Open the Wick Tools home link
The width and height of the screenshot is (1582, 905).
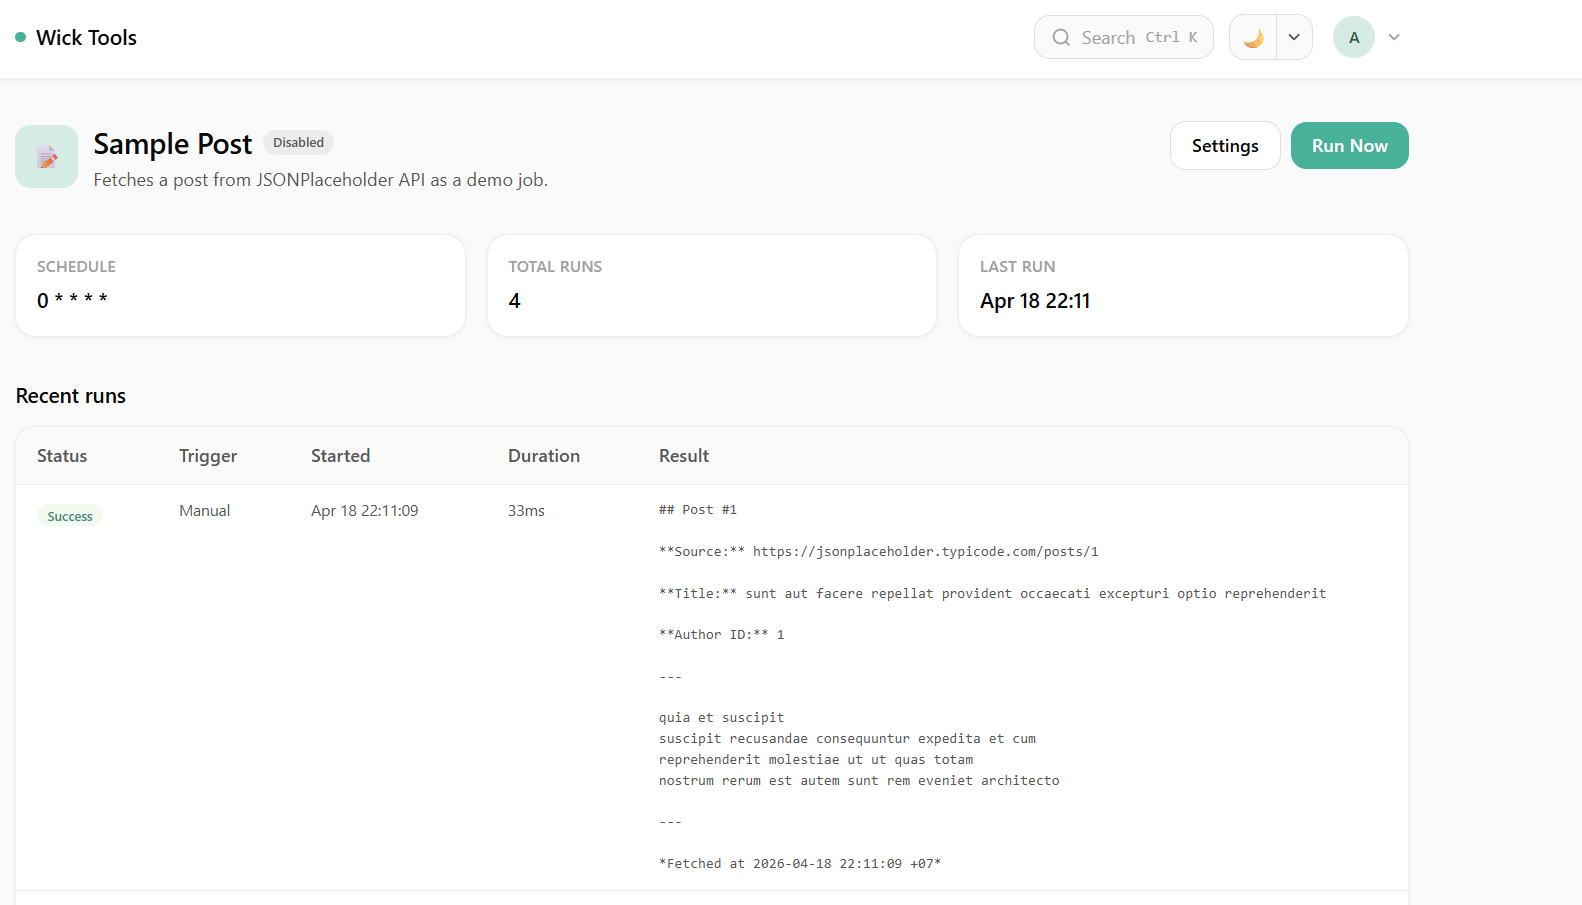pos(86,38)
